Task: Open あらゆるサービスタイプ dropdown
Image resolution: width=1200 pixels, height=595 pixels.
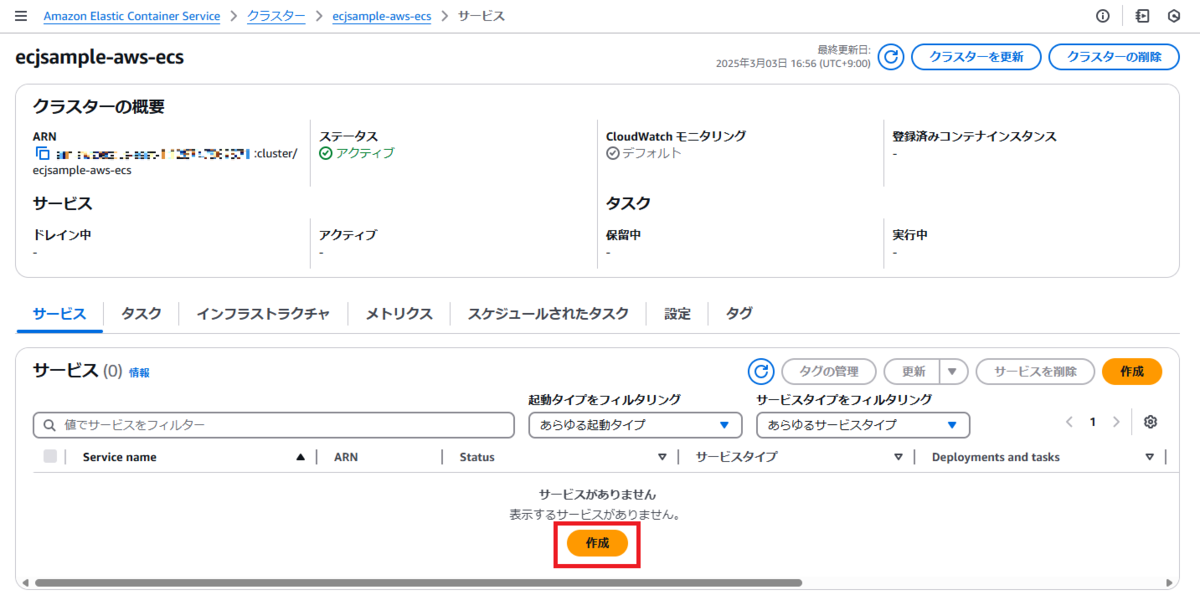Action: pyautogui.click(x=863, y=425)
